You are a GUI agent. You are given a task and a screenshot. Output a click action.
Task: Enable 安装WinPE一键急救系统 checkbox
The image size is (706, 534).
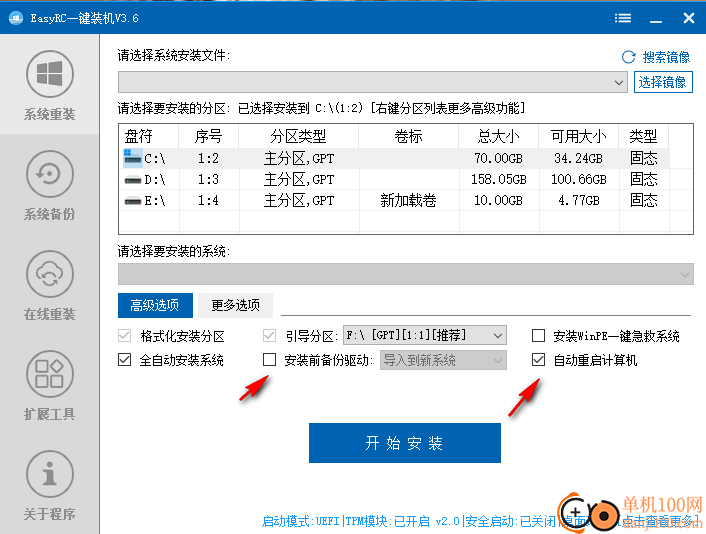click(538, 335)
